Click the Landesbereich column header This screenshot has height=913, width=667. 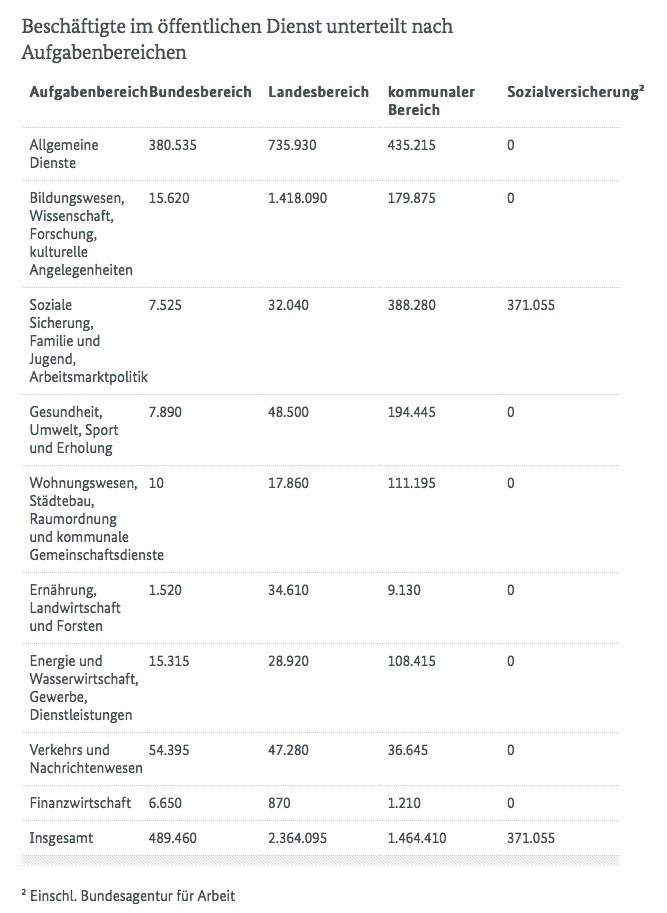click(x=318, y=93)
